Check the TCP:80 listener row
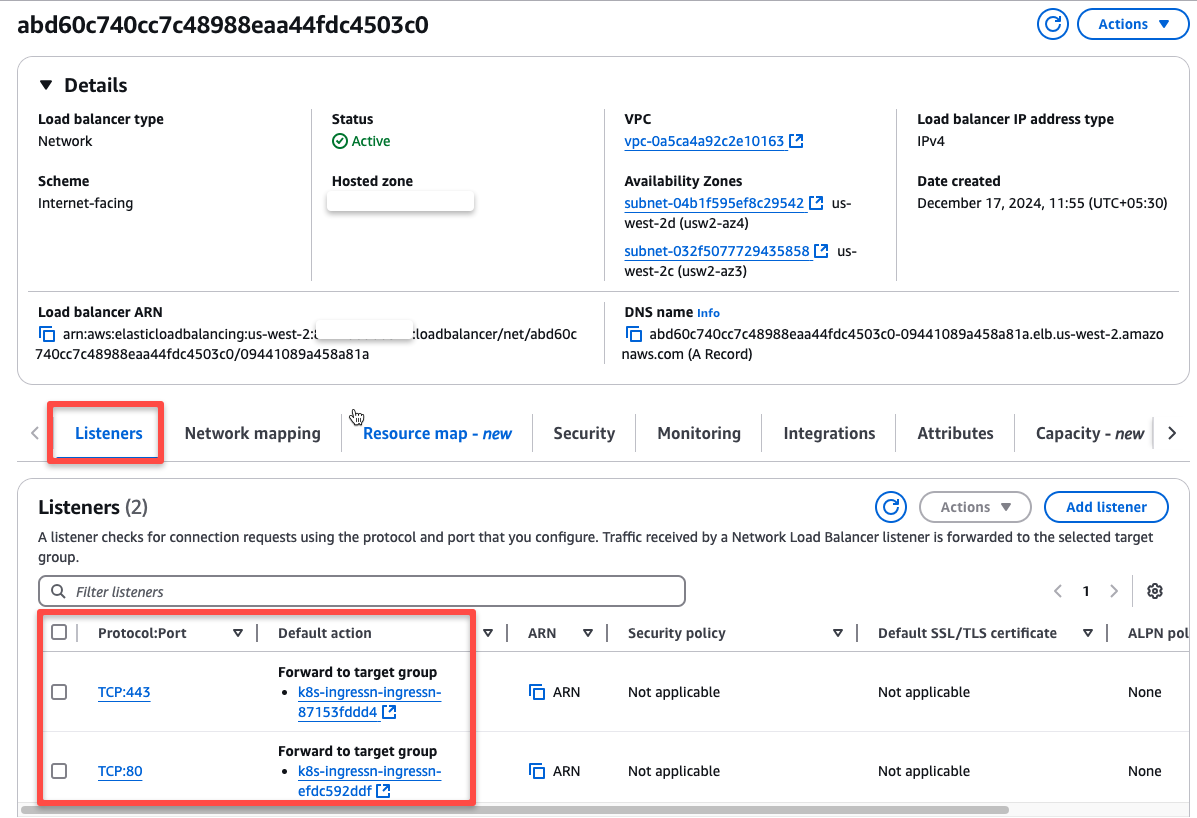 point(59,771)
